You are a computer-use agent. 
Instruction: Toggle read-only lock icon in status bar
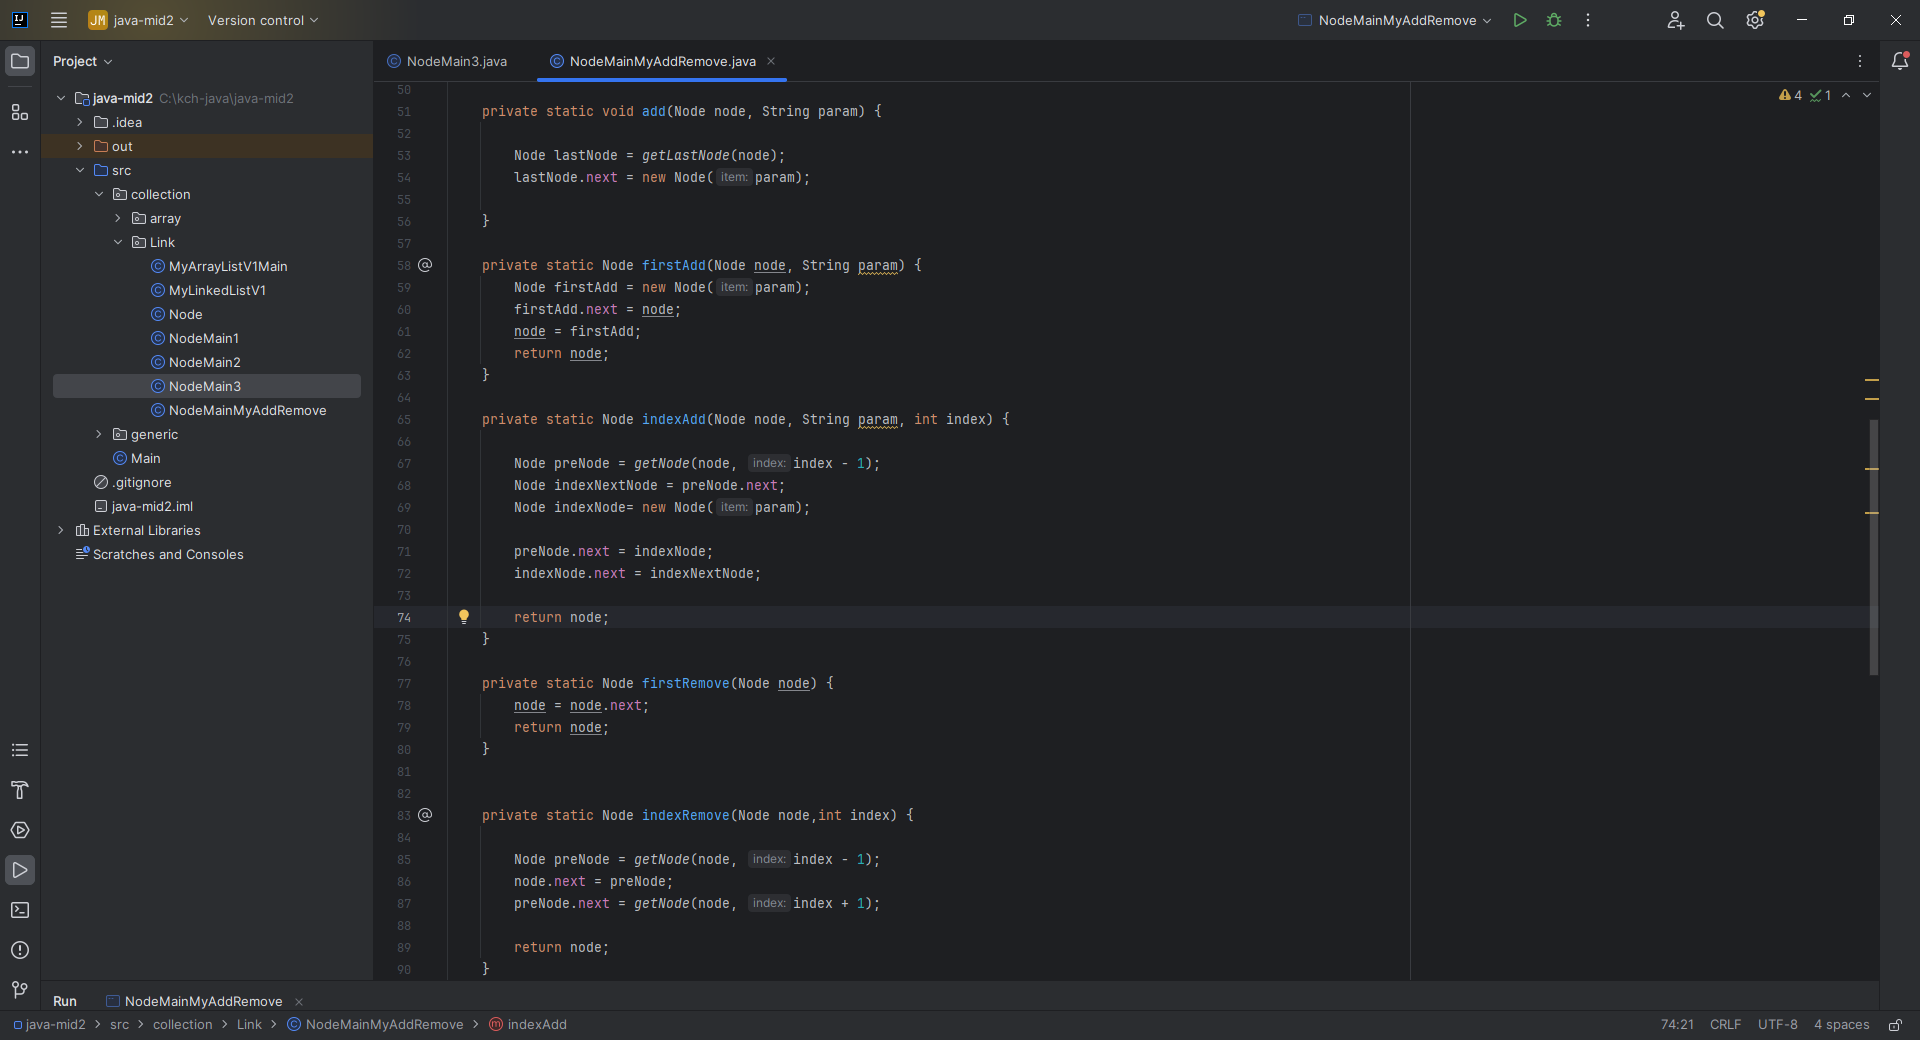pyautogui.click(x=1895, y=1025)
